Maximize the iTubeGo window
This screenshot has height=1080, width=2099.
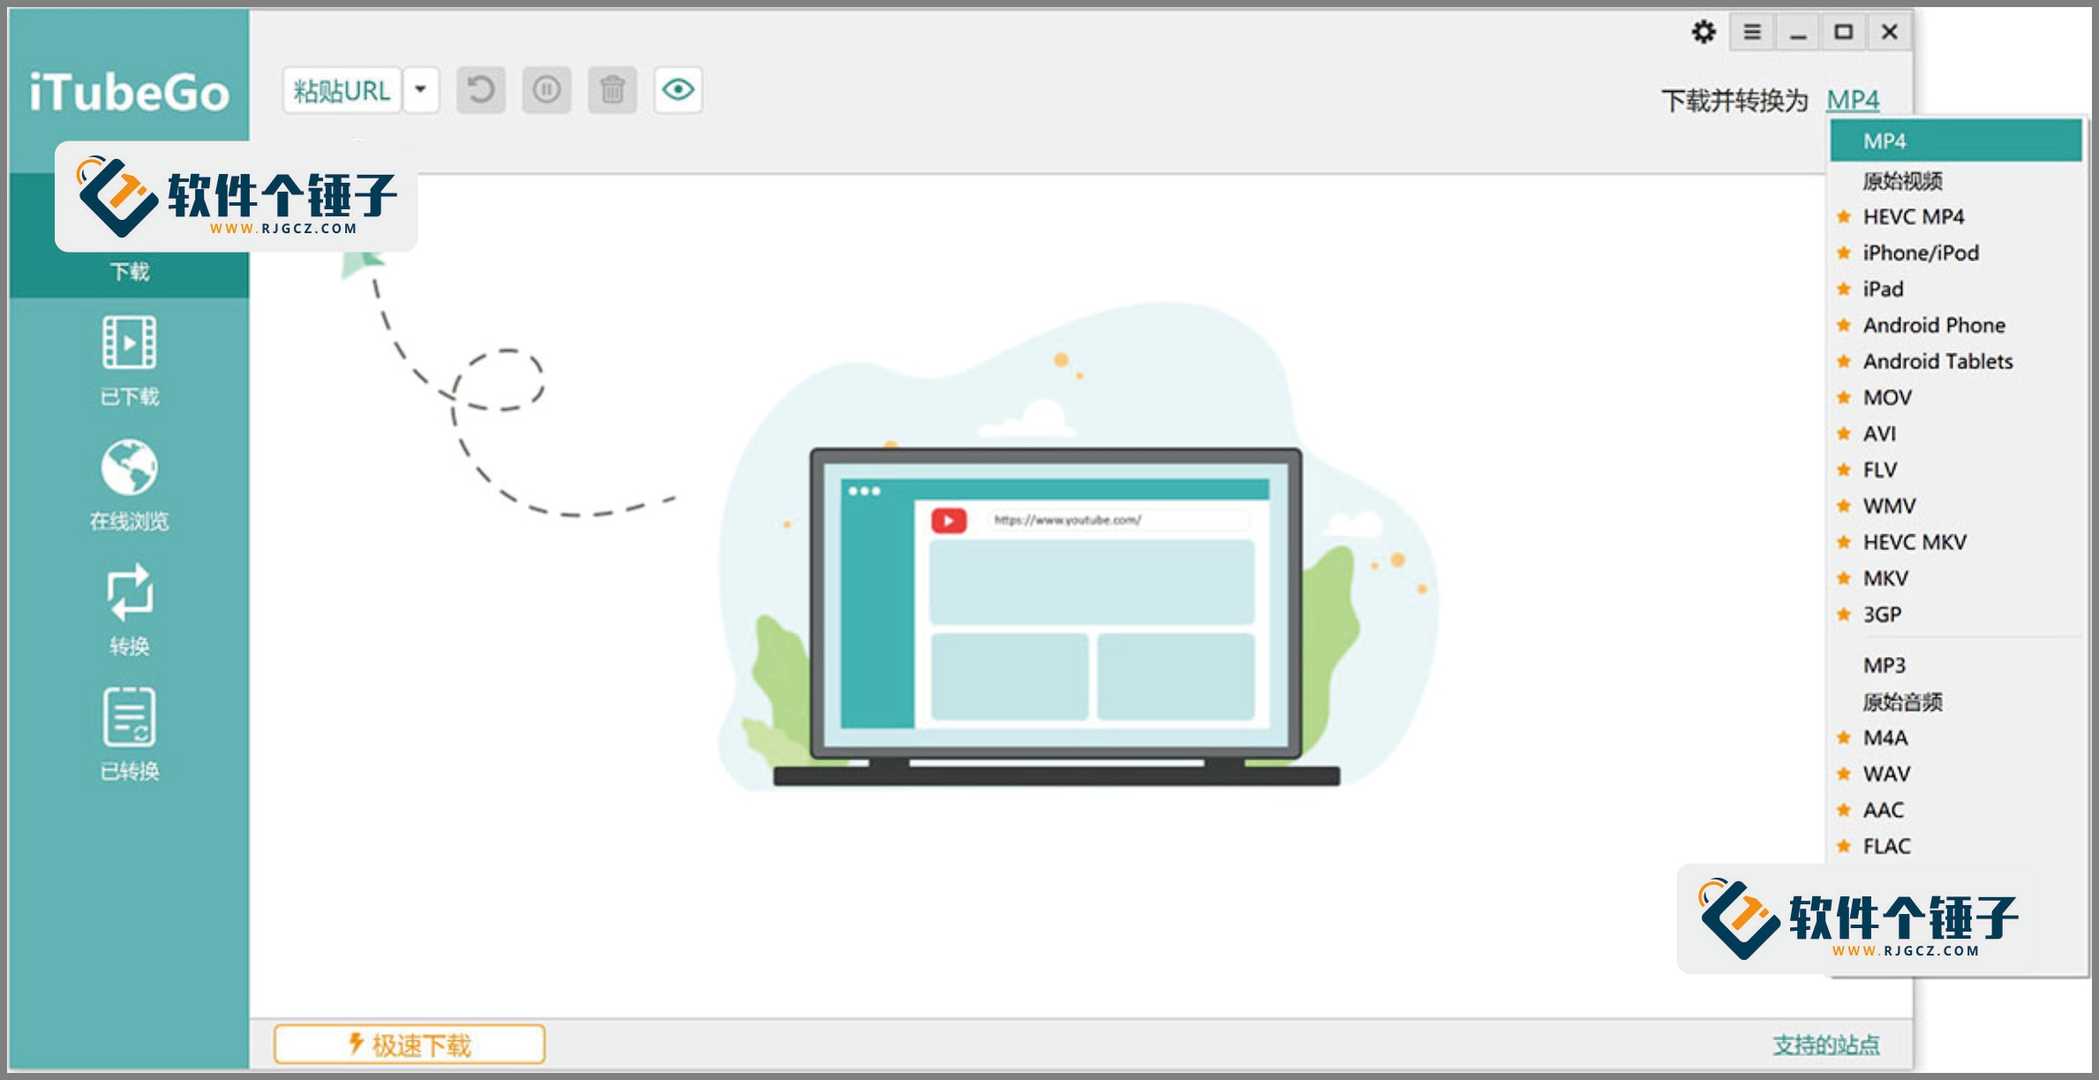tap(1844, 32)
